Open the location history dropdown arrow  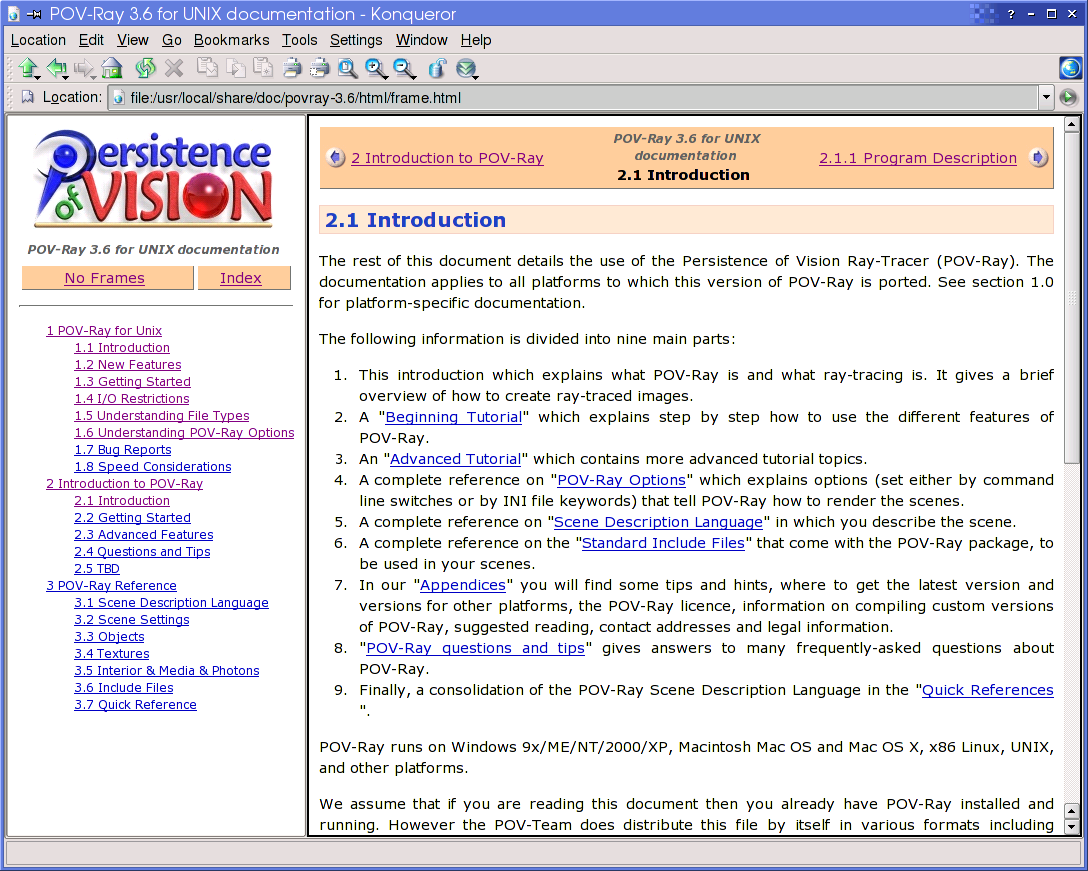point(1046,98)
